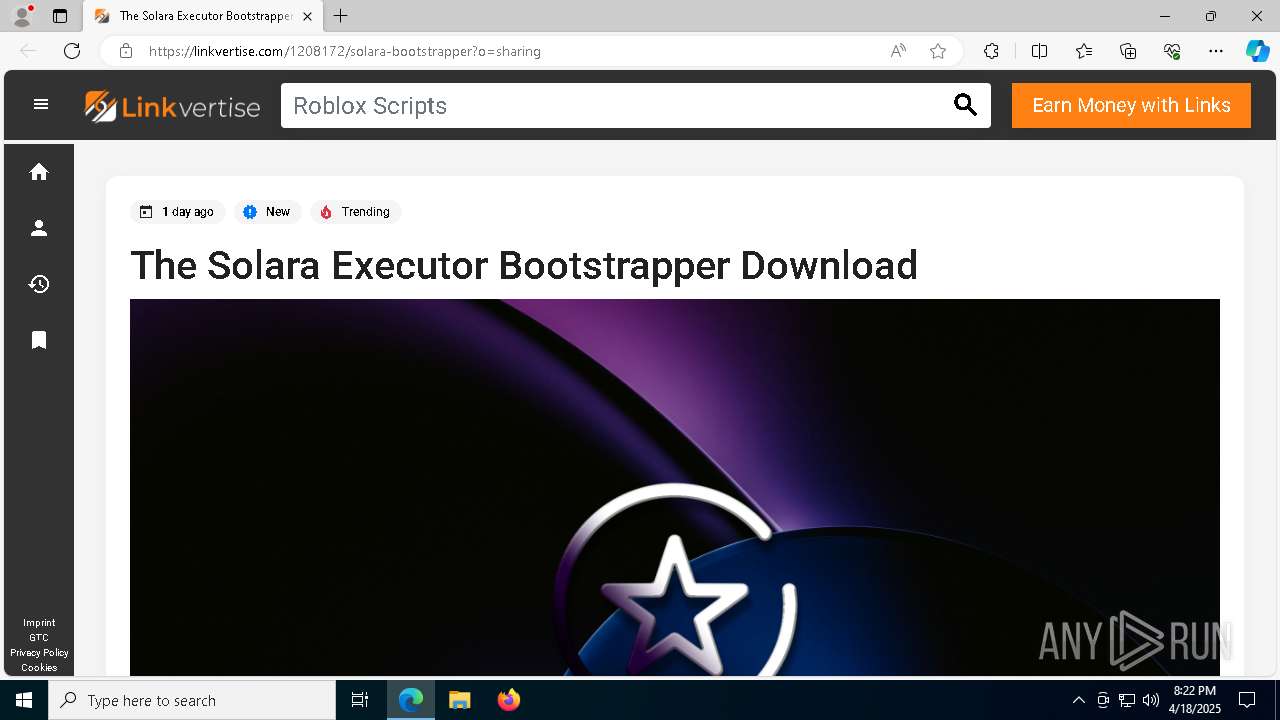Open browser Extensions puzzle icon
This screenshot has height=720, width=1280.
coord(991,51)
